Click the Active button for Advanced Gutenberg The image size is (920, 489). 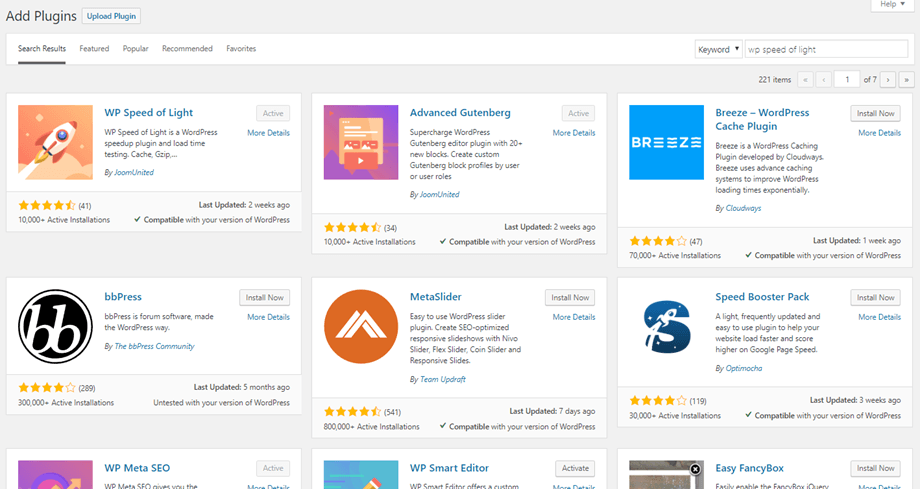pyautogui.click(x=579, y=113)
